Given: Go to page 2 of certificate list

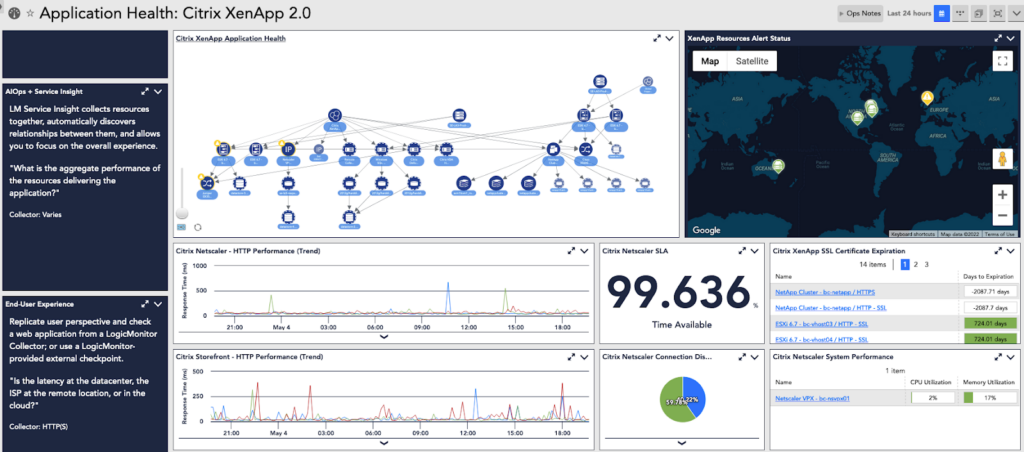Looking at the screenshot, I should click(x=916, y=265).
